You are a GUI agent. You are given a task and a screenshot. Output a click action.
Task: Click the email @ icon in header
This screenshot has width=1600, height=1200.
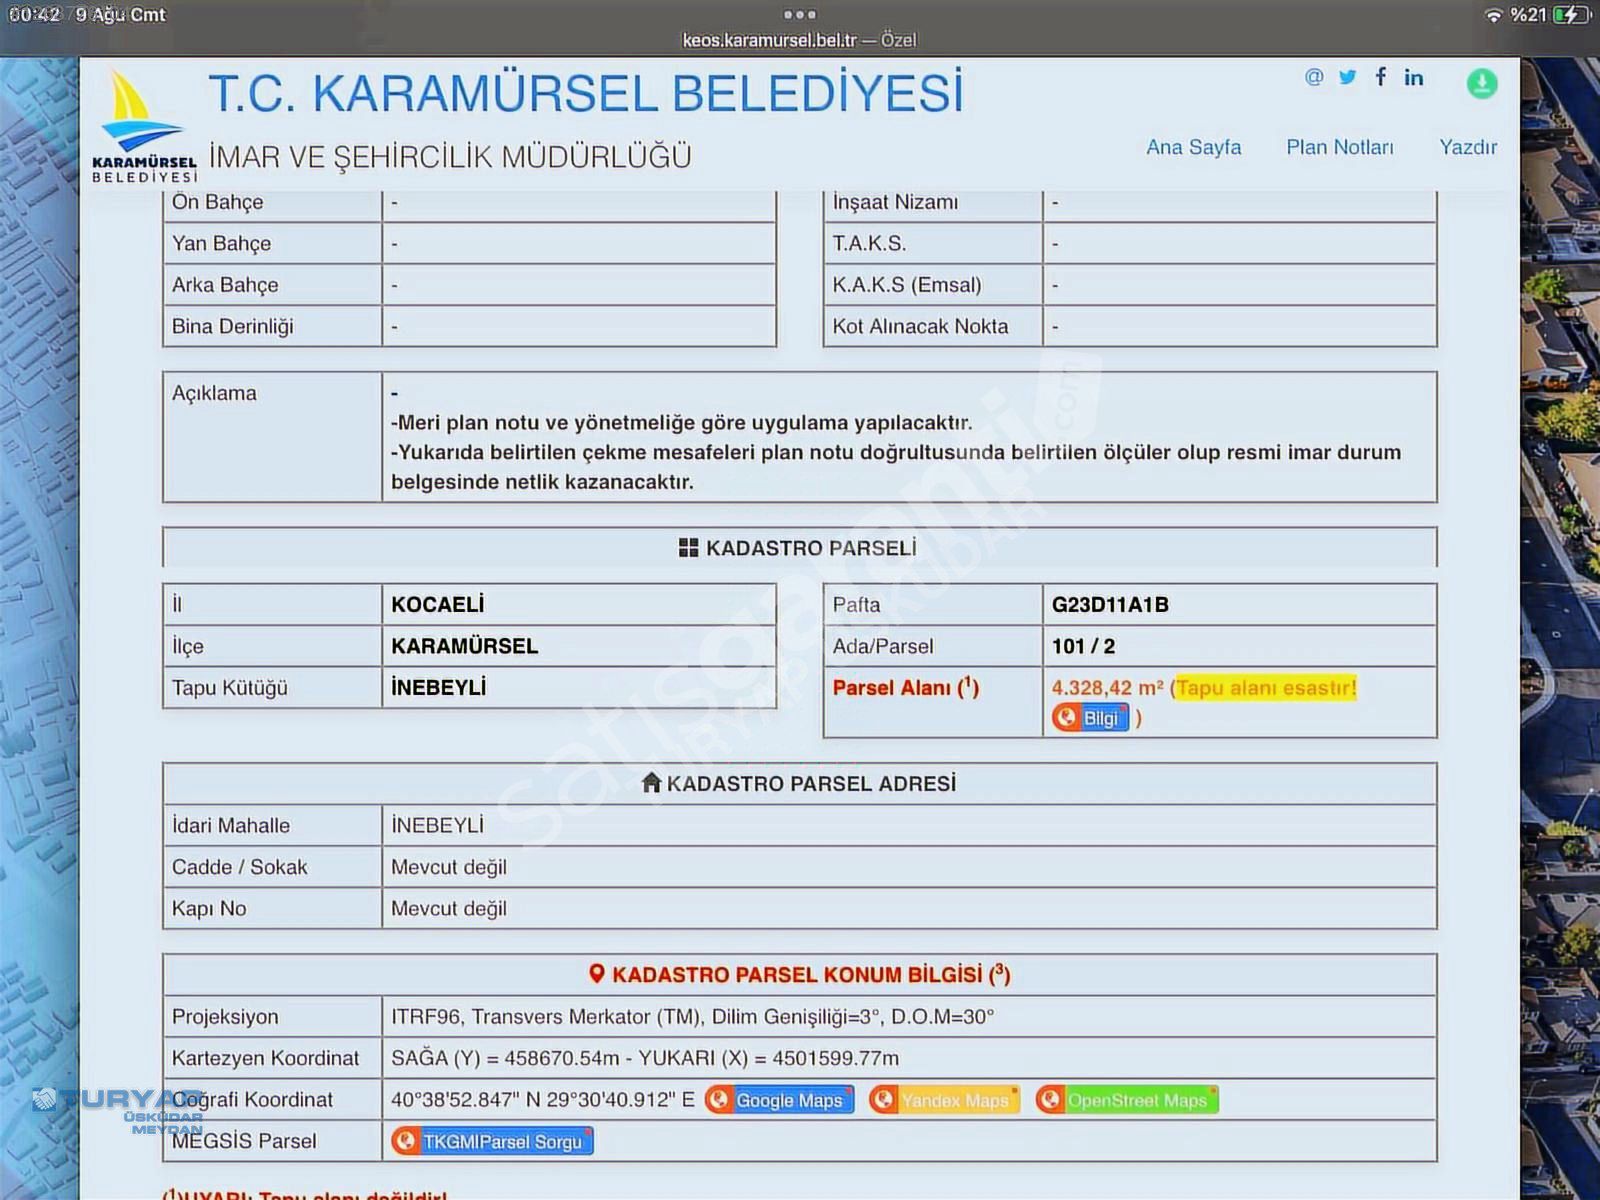pyautogui.click(x=1313, y=77)
